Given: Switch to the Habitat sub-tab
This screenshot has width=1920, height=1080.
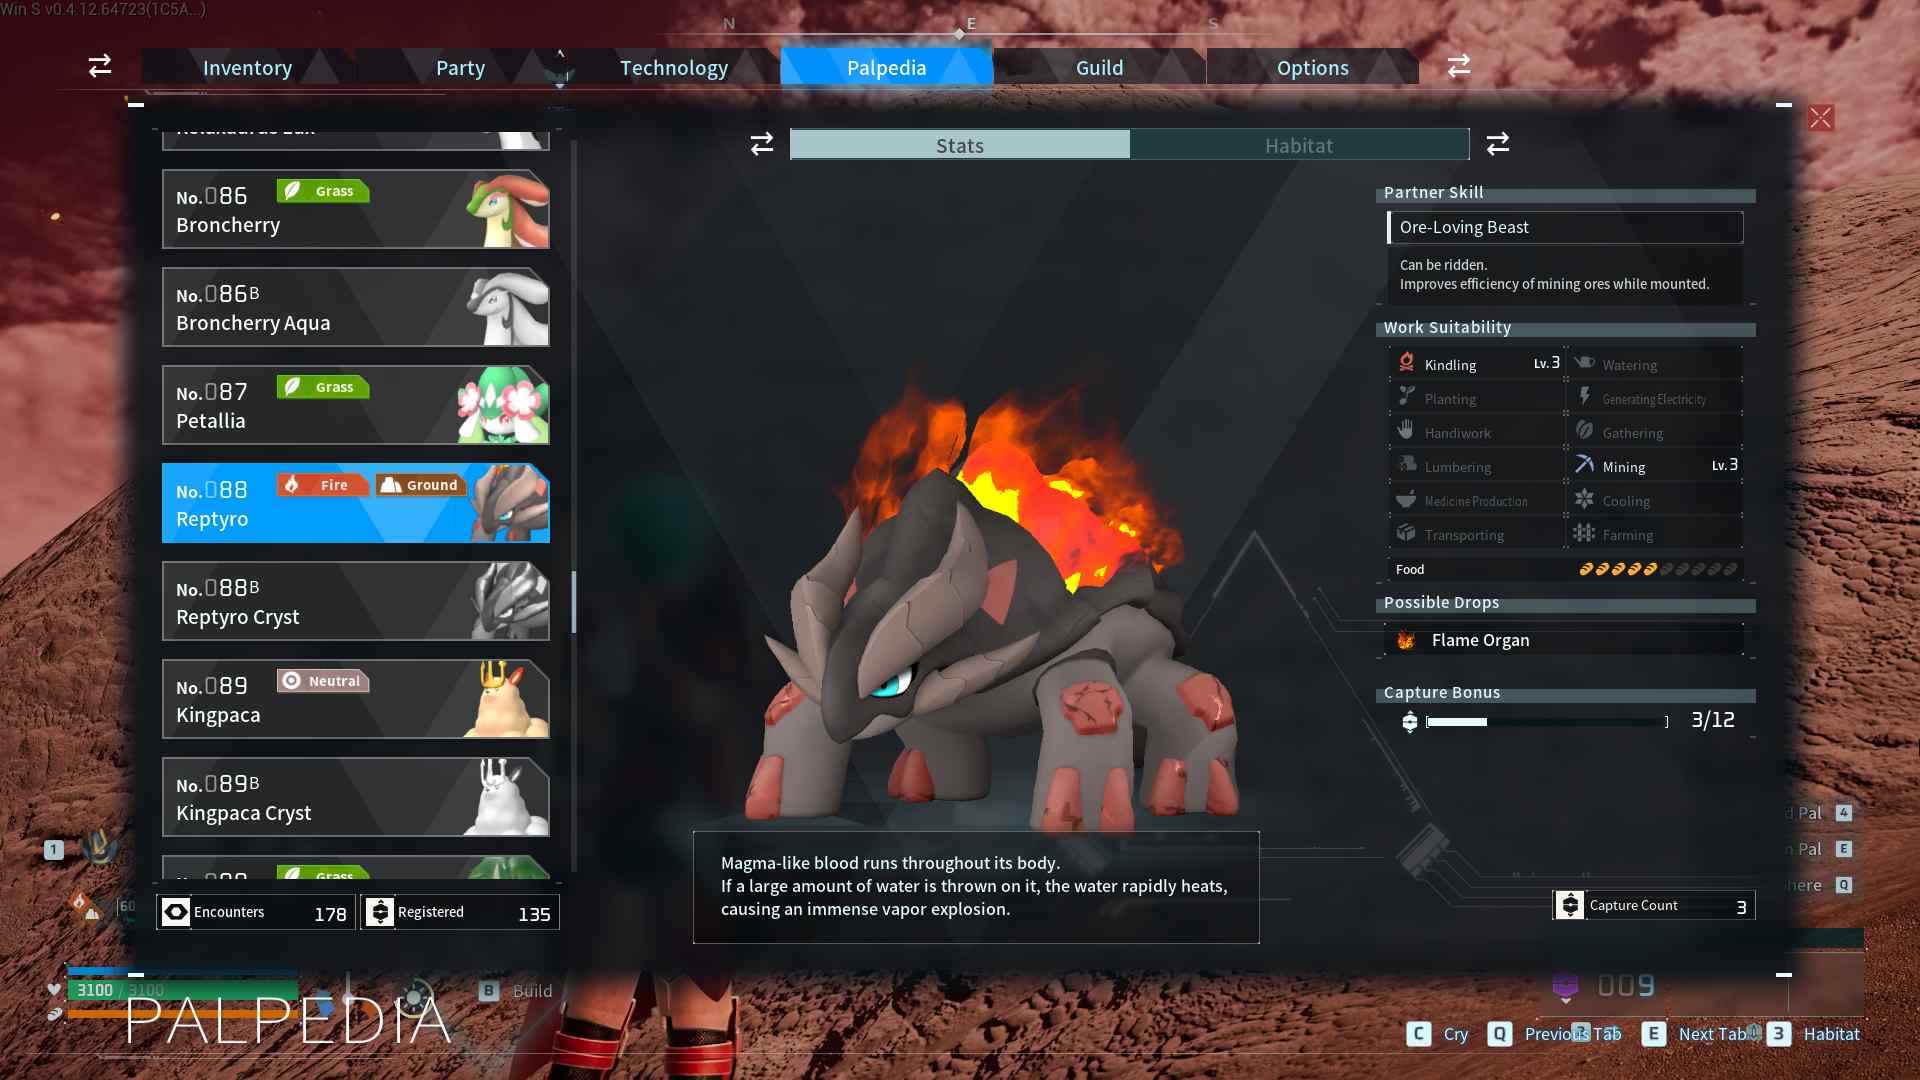Looking at the screenshot, I should pyautogui.click(x=1299, y=145).
